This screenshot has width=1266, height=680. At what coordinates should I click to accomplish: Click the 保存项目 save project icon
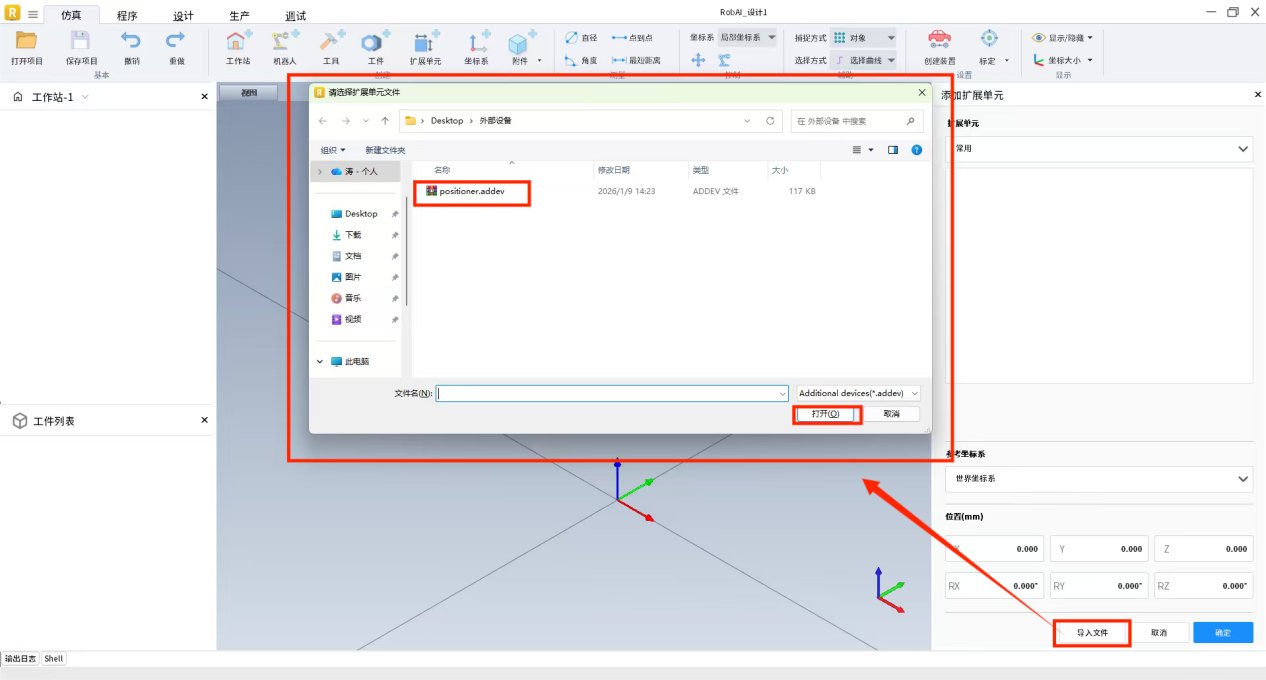[81, 42]
